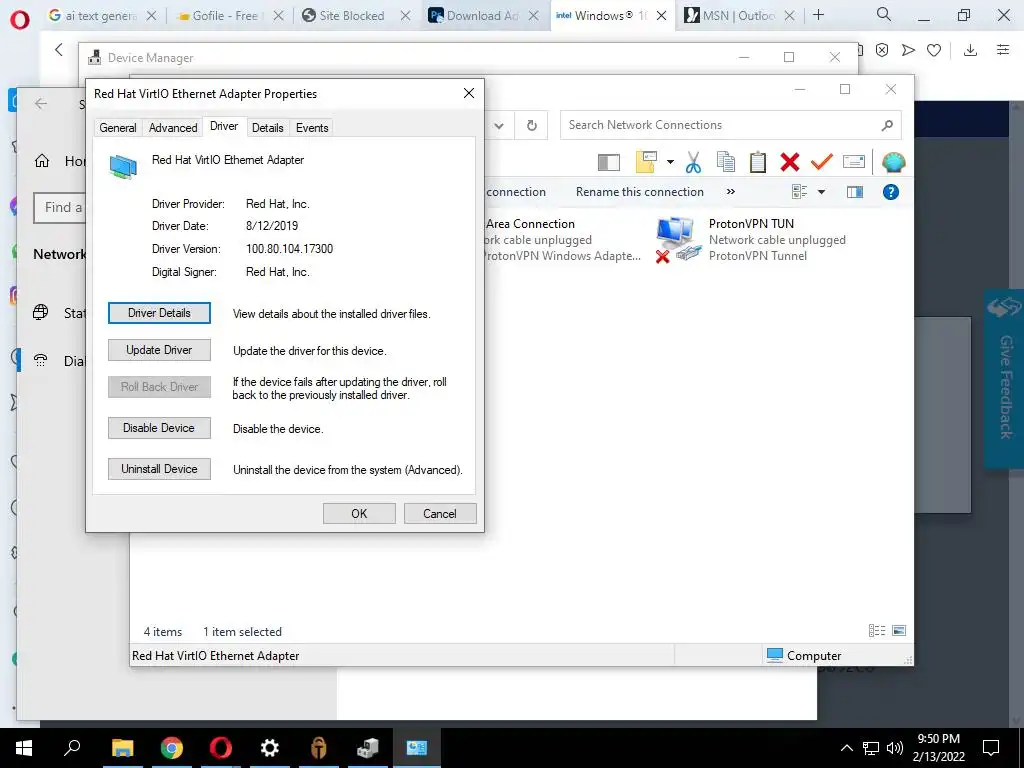Click the Find a setting search box
The image size is (1024, 768).
59,208
